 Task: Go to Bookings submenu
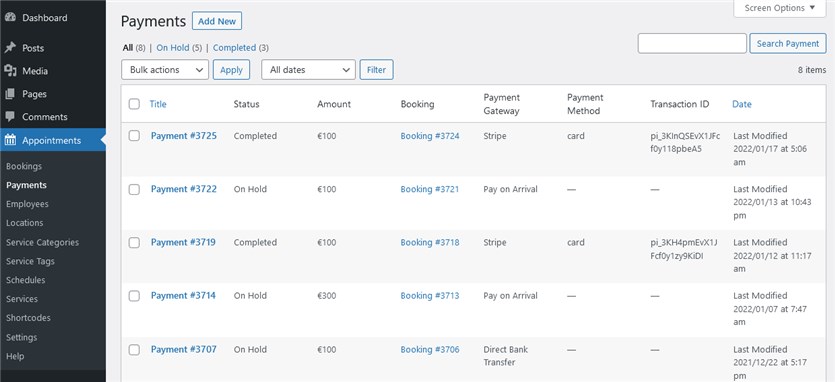click(x=24, y=166)
